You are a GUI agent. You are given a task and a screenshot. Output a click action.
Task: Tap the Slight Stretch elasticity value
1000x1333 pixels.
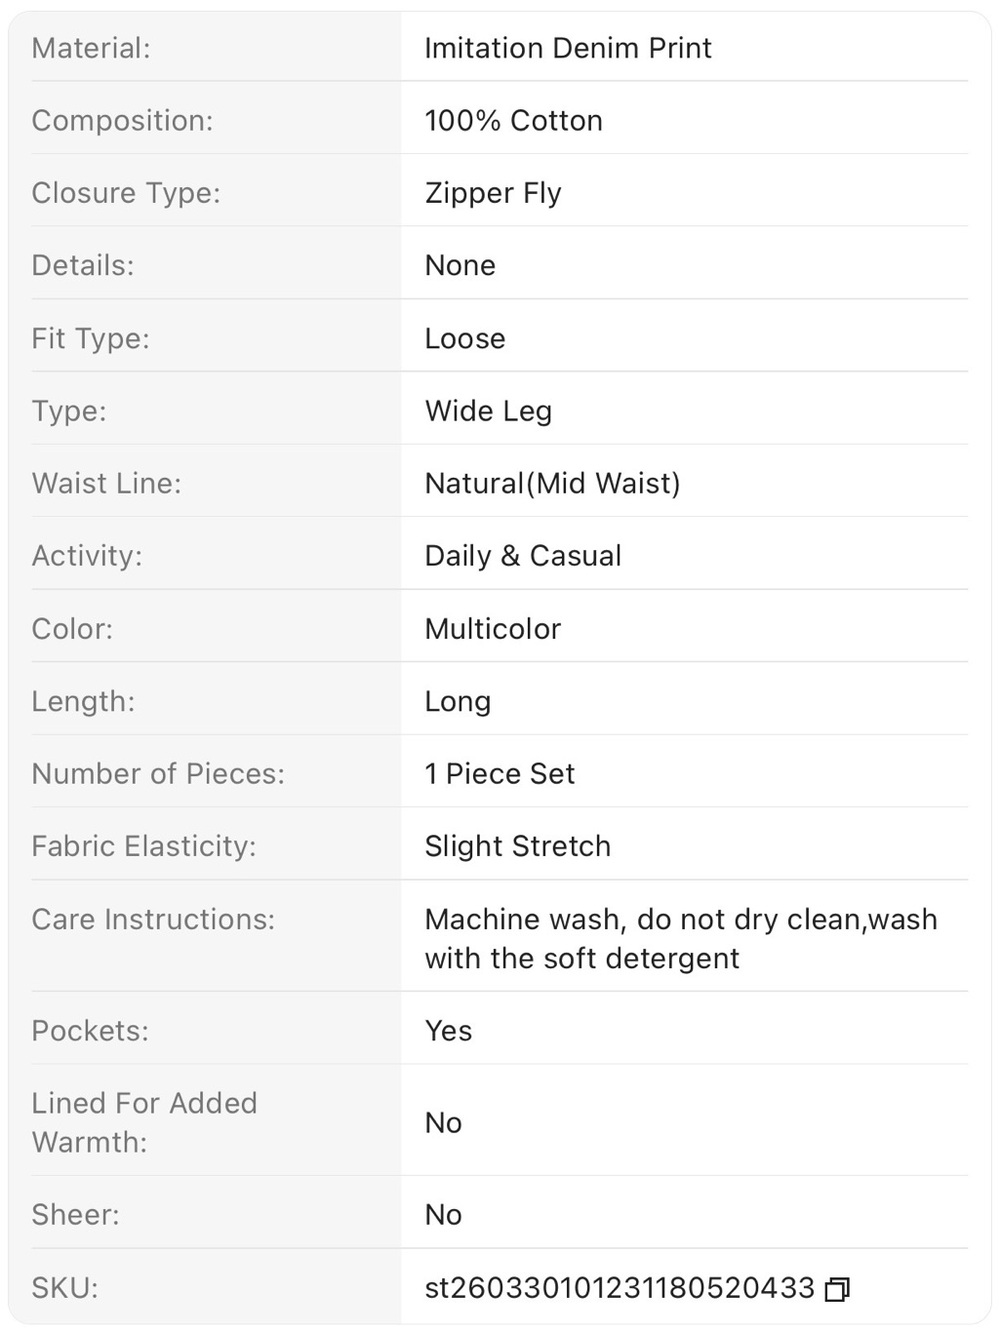518,847
